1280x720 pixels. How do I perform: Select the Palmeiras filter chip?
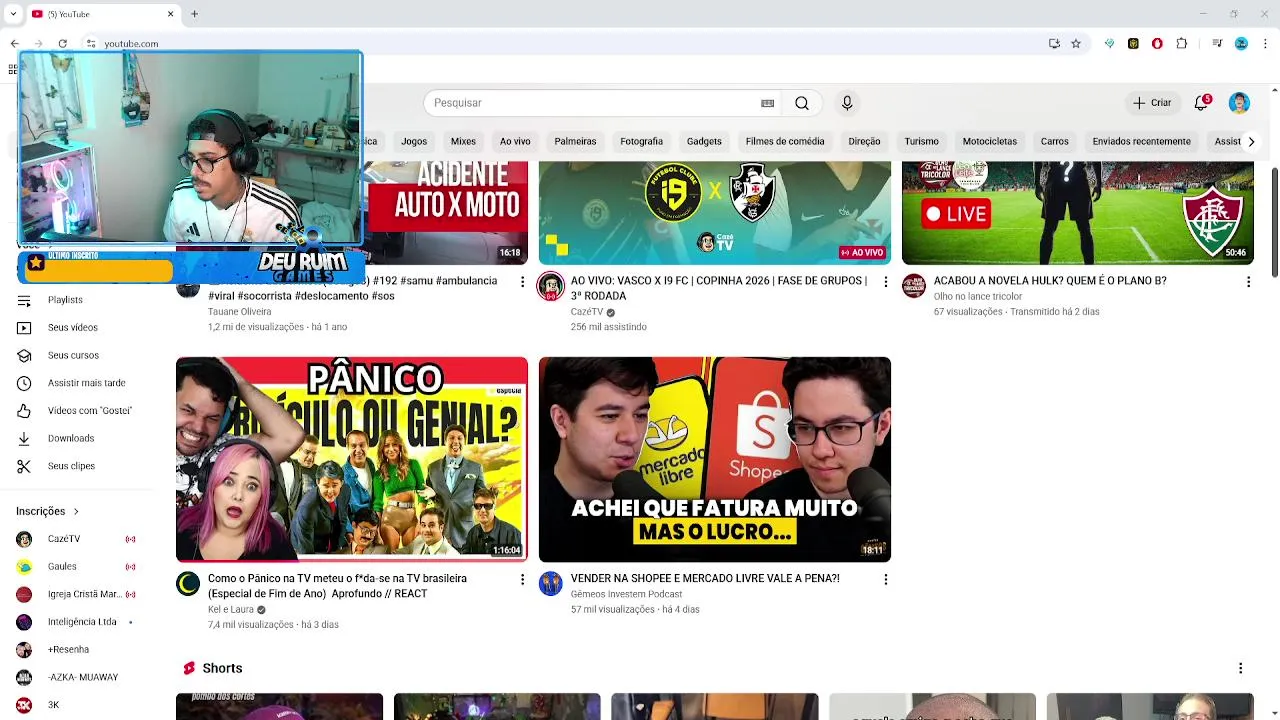point(575,142)
